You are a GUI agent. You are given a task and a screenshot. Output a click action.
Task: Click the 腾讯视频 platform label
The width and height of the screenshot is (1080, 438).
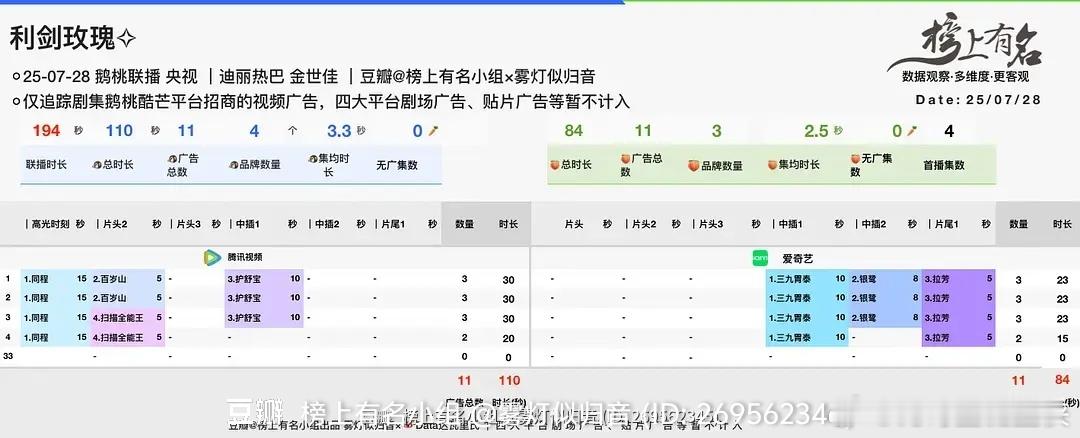245,257
